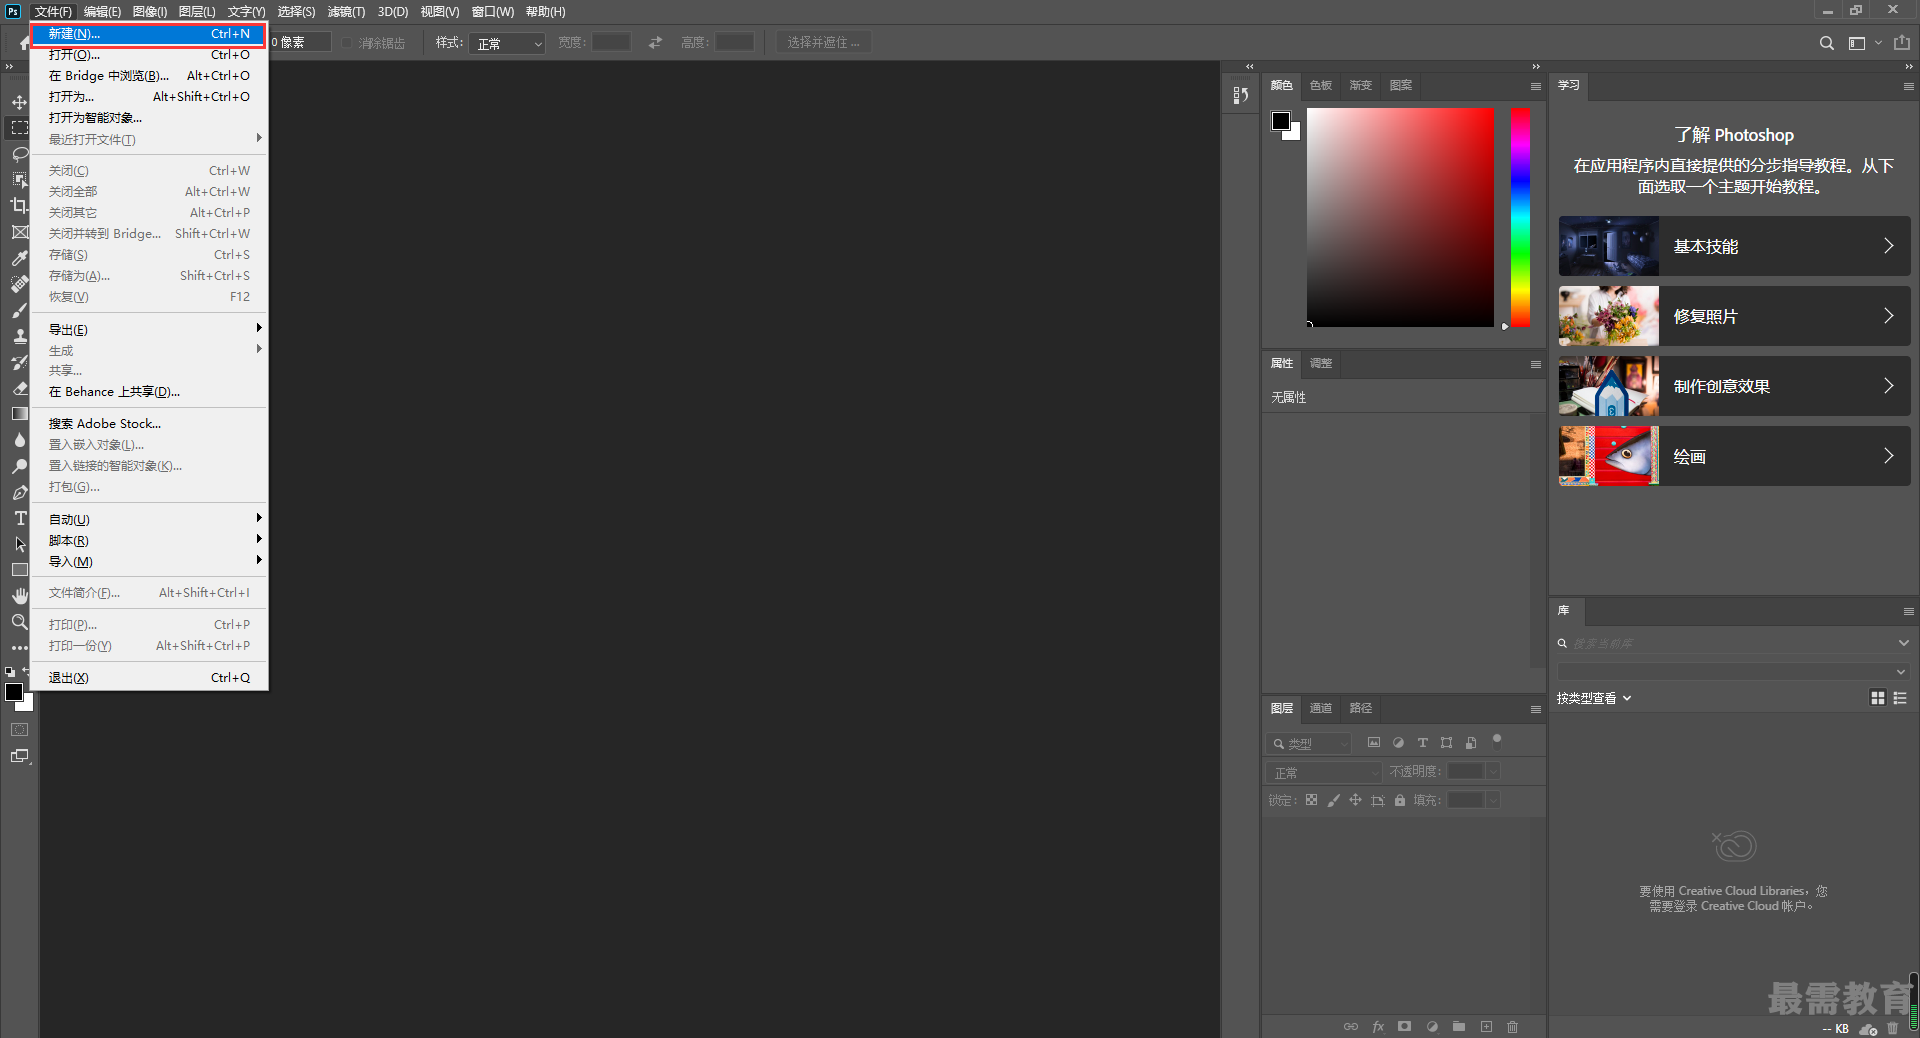
Task: Expand the 最近打开文件 submenu
Action: (149, 139)
